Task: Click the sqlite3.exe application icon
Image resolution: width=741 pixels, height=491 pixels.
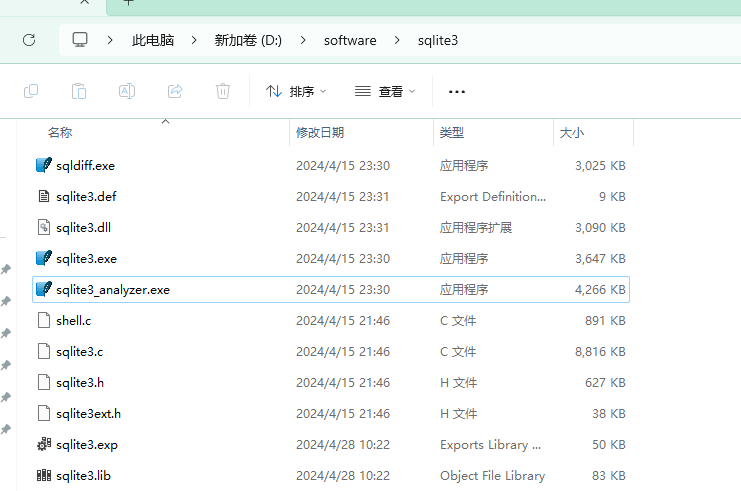Action: pyautogui.click(x=43, y=258)
